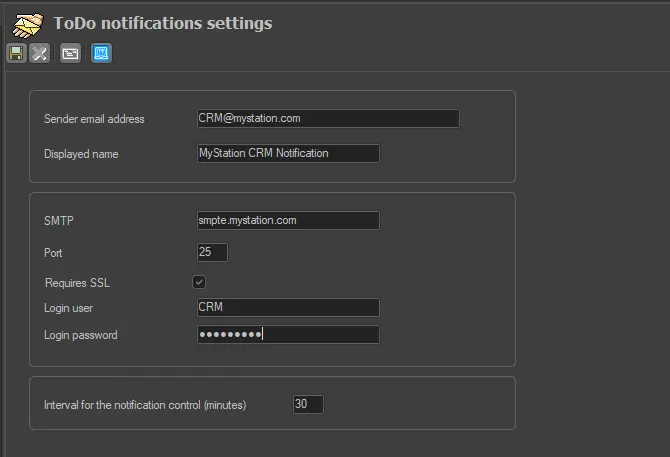Click the floppy disk save icon
The image size is (670, 457).
pos(16,53)
